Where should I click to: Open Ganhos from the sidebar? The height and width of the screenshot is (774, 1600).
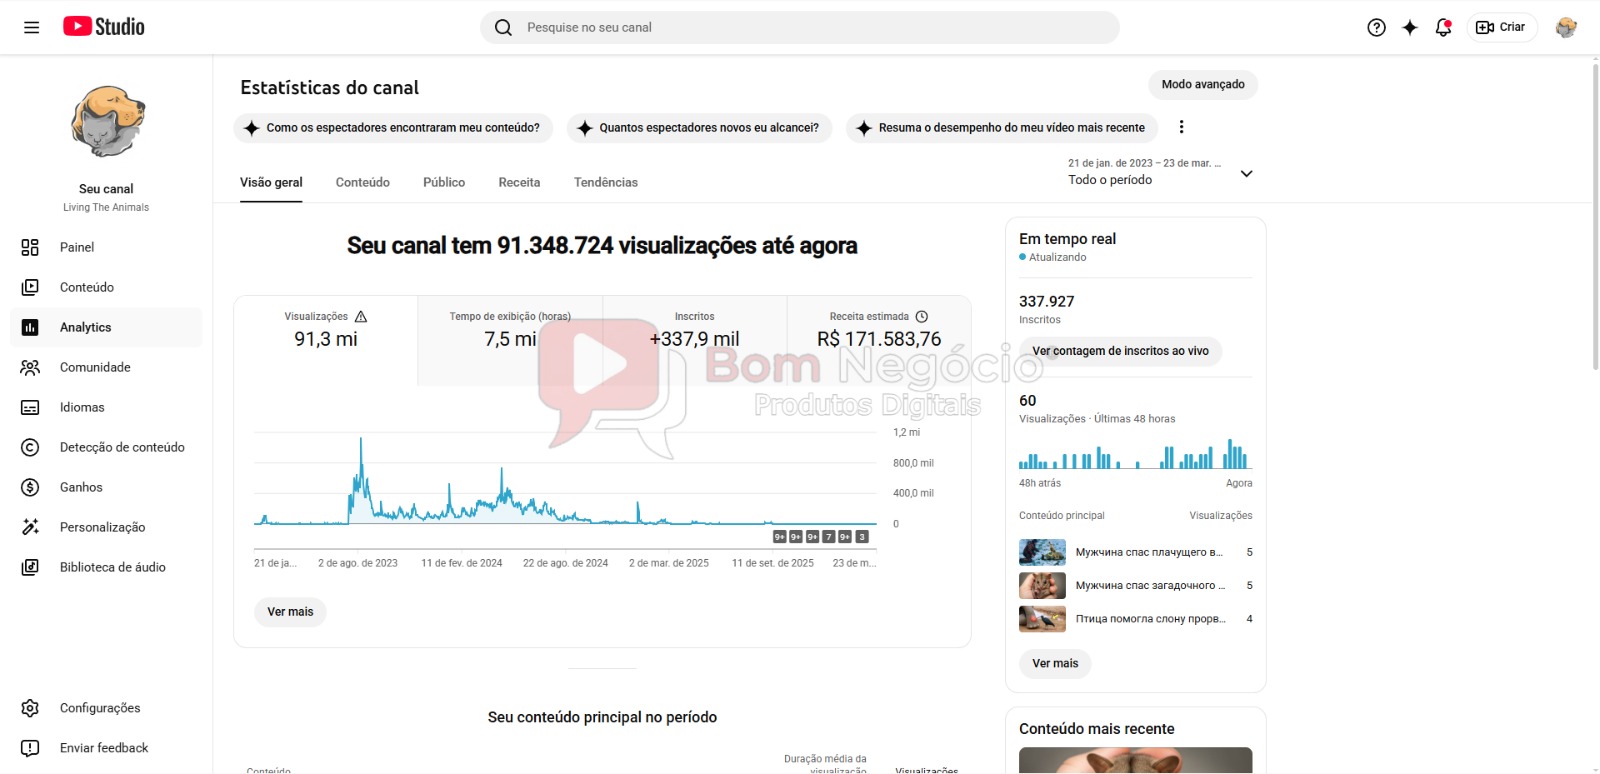81,487
